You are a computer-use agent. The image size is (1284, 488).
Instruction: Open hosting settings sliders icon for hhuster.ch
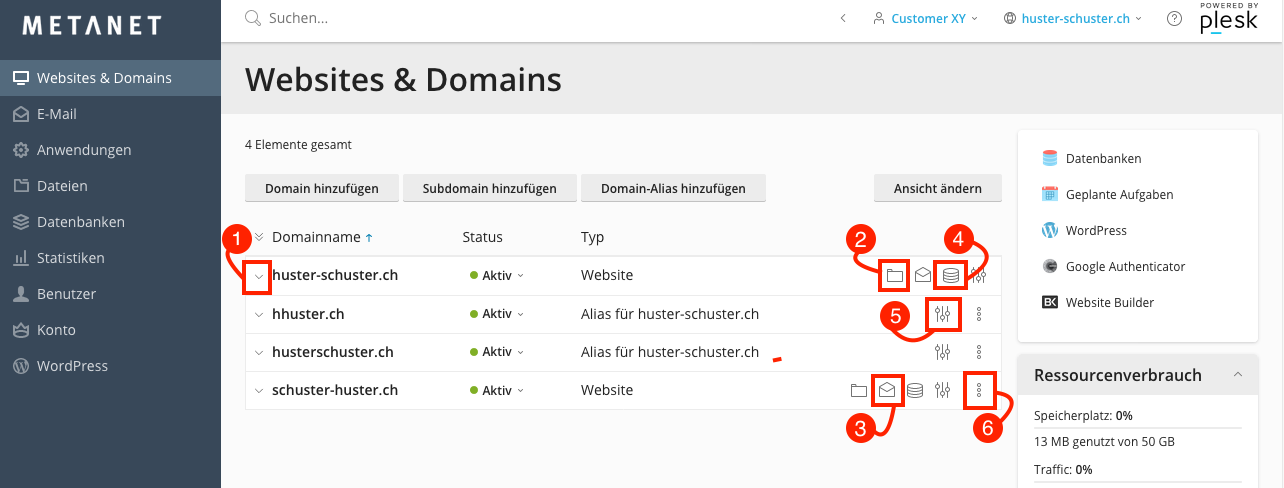[x=942, y=314]
